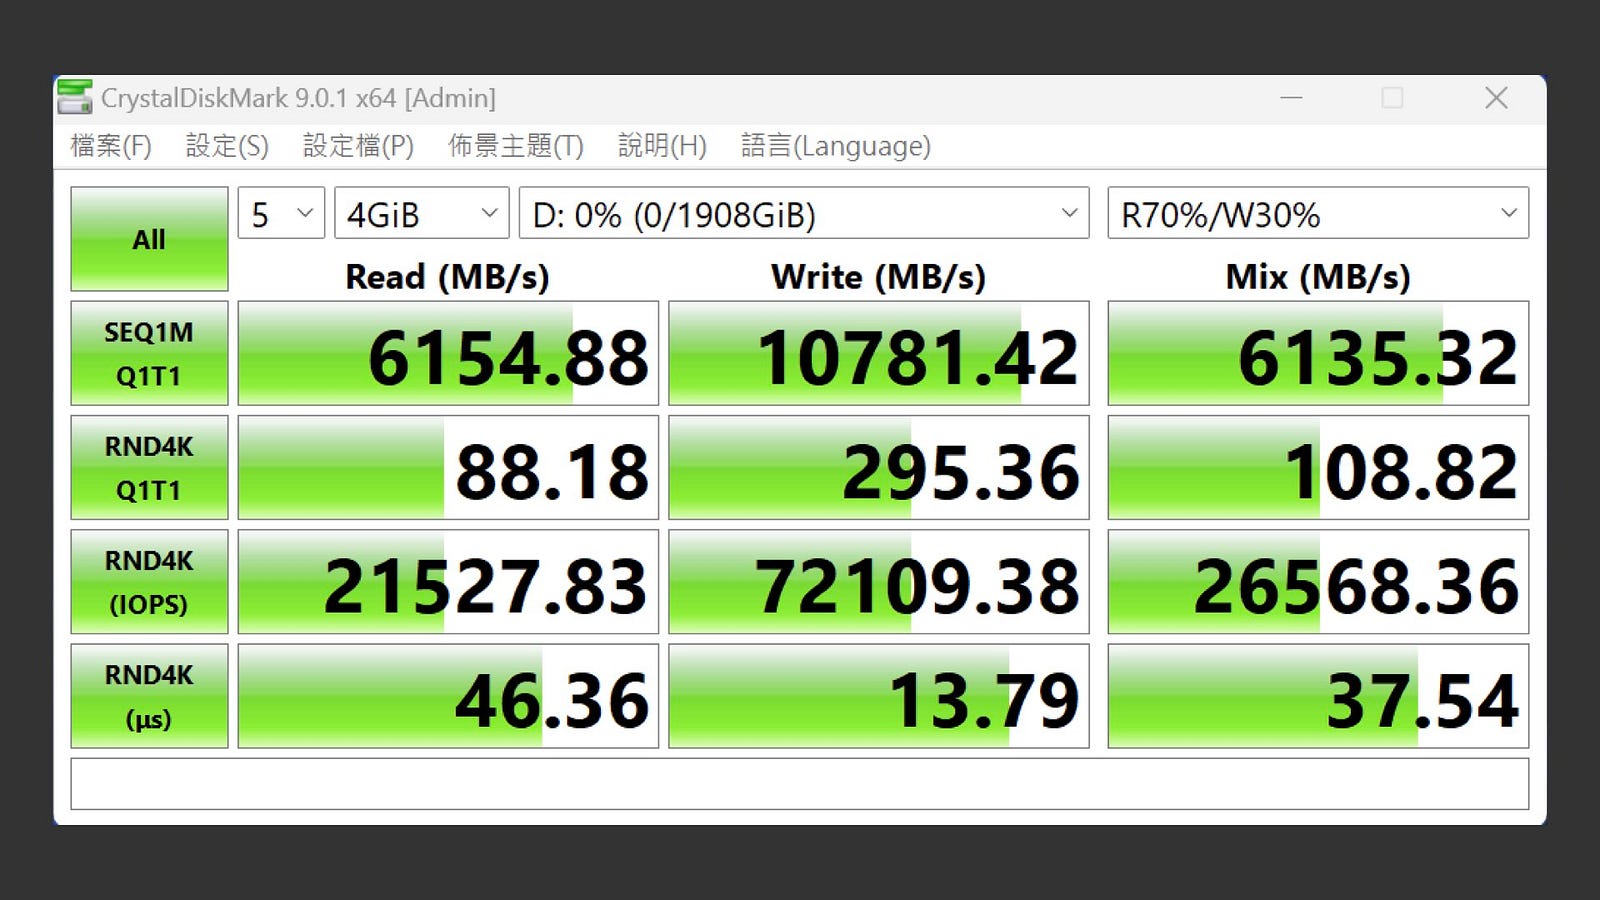Expand the D: 0% drive selection dropdown
Image resolution: width=1600 pixels, height=900 pixels.
click(x=804, y=213)
